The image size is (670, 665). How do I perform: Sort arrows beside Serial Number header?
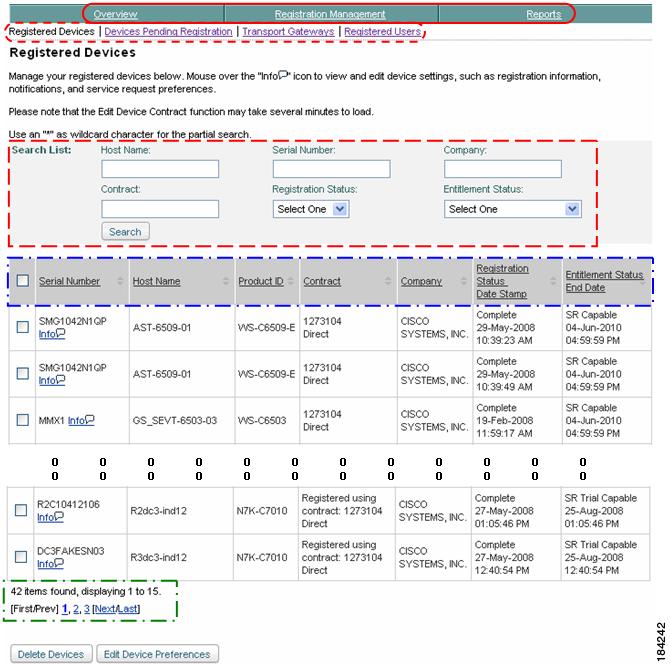tap(120, 281)
